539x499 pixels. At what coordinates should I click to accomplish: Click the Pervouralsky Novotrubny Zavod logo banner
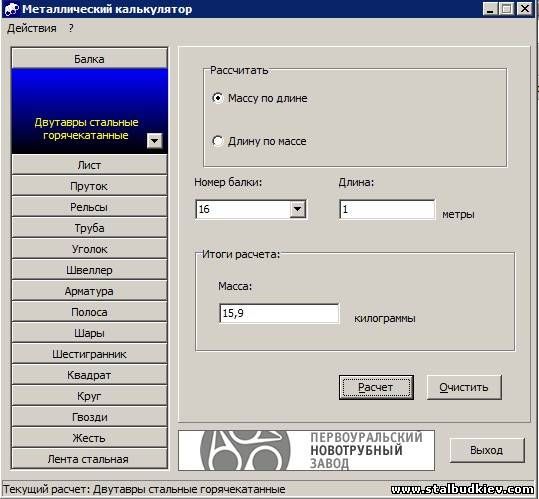tap(306, 450)
